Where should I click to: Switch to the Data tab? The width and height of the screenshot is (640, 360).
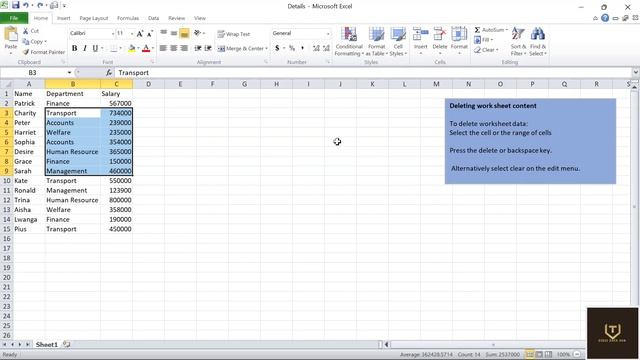tap(153, 18)
